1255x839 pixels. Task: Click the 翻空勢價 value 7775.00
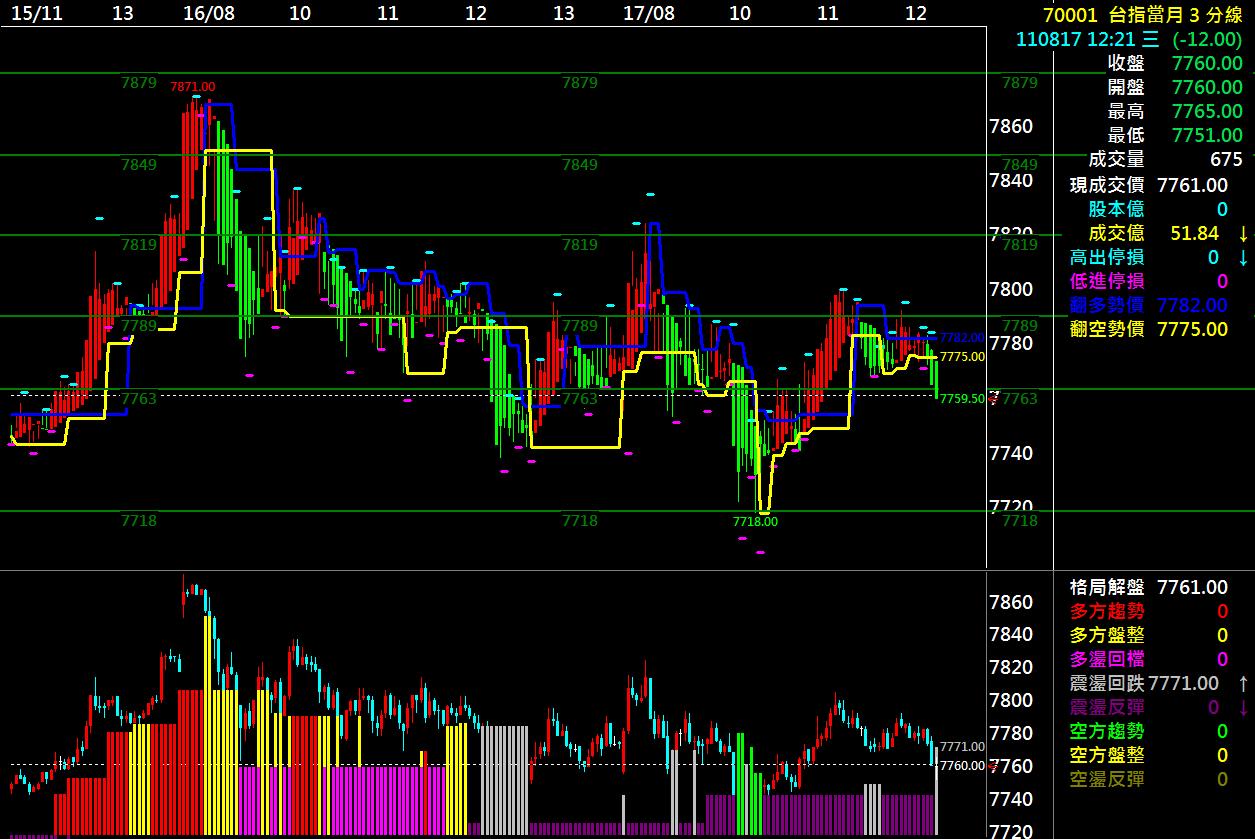click(x=1192, y=329)
